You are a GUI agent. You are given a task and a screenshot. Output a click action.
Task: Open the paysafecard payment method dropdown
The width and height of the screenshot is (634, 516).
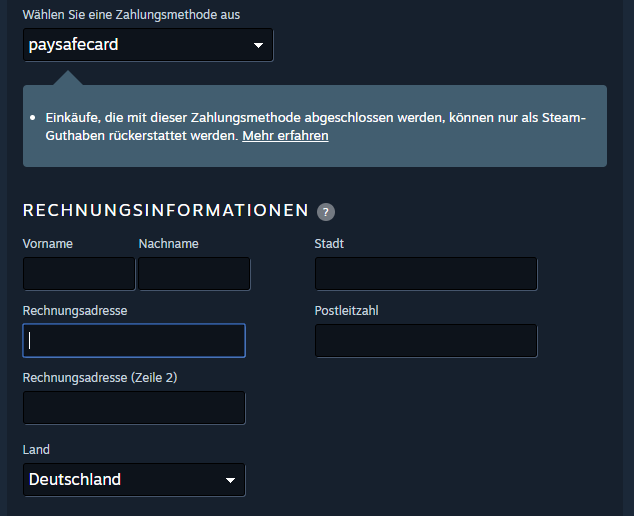pyautogui.click(x=147, y=45)
